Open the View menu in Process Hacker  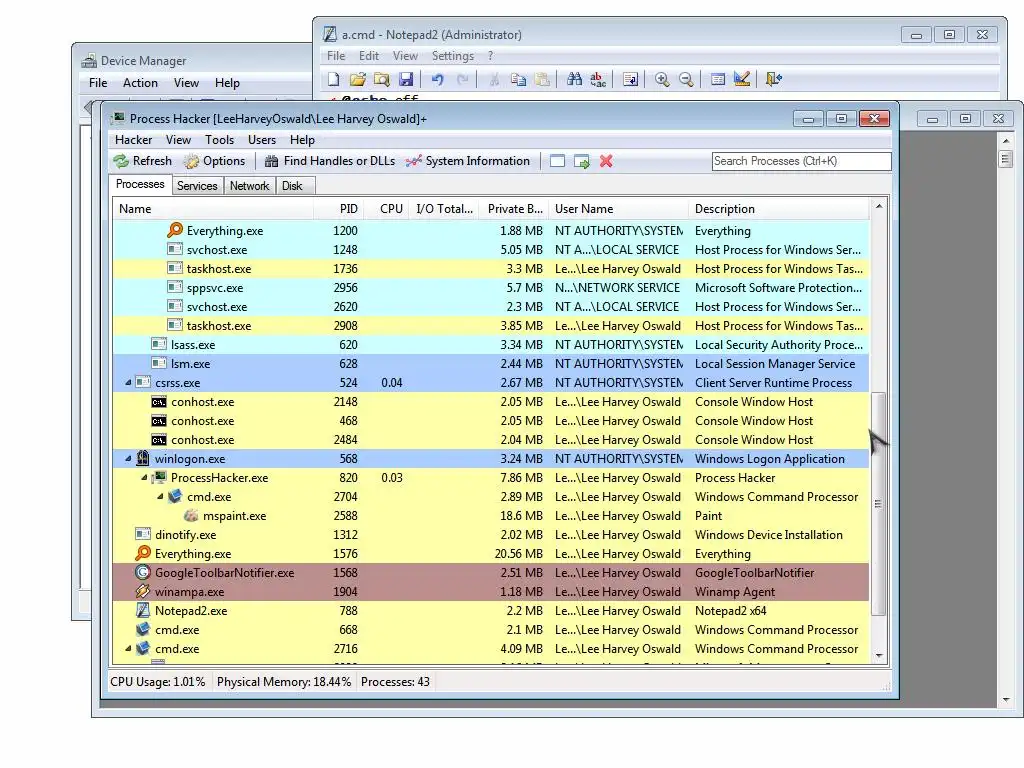(x=178, y=140)
